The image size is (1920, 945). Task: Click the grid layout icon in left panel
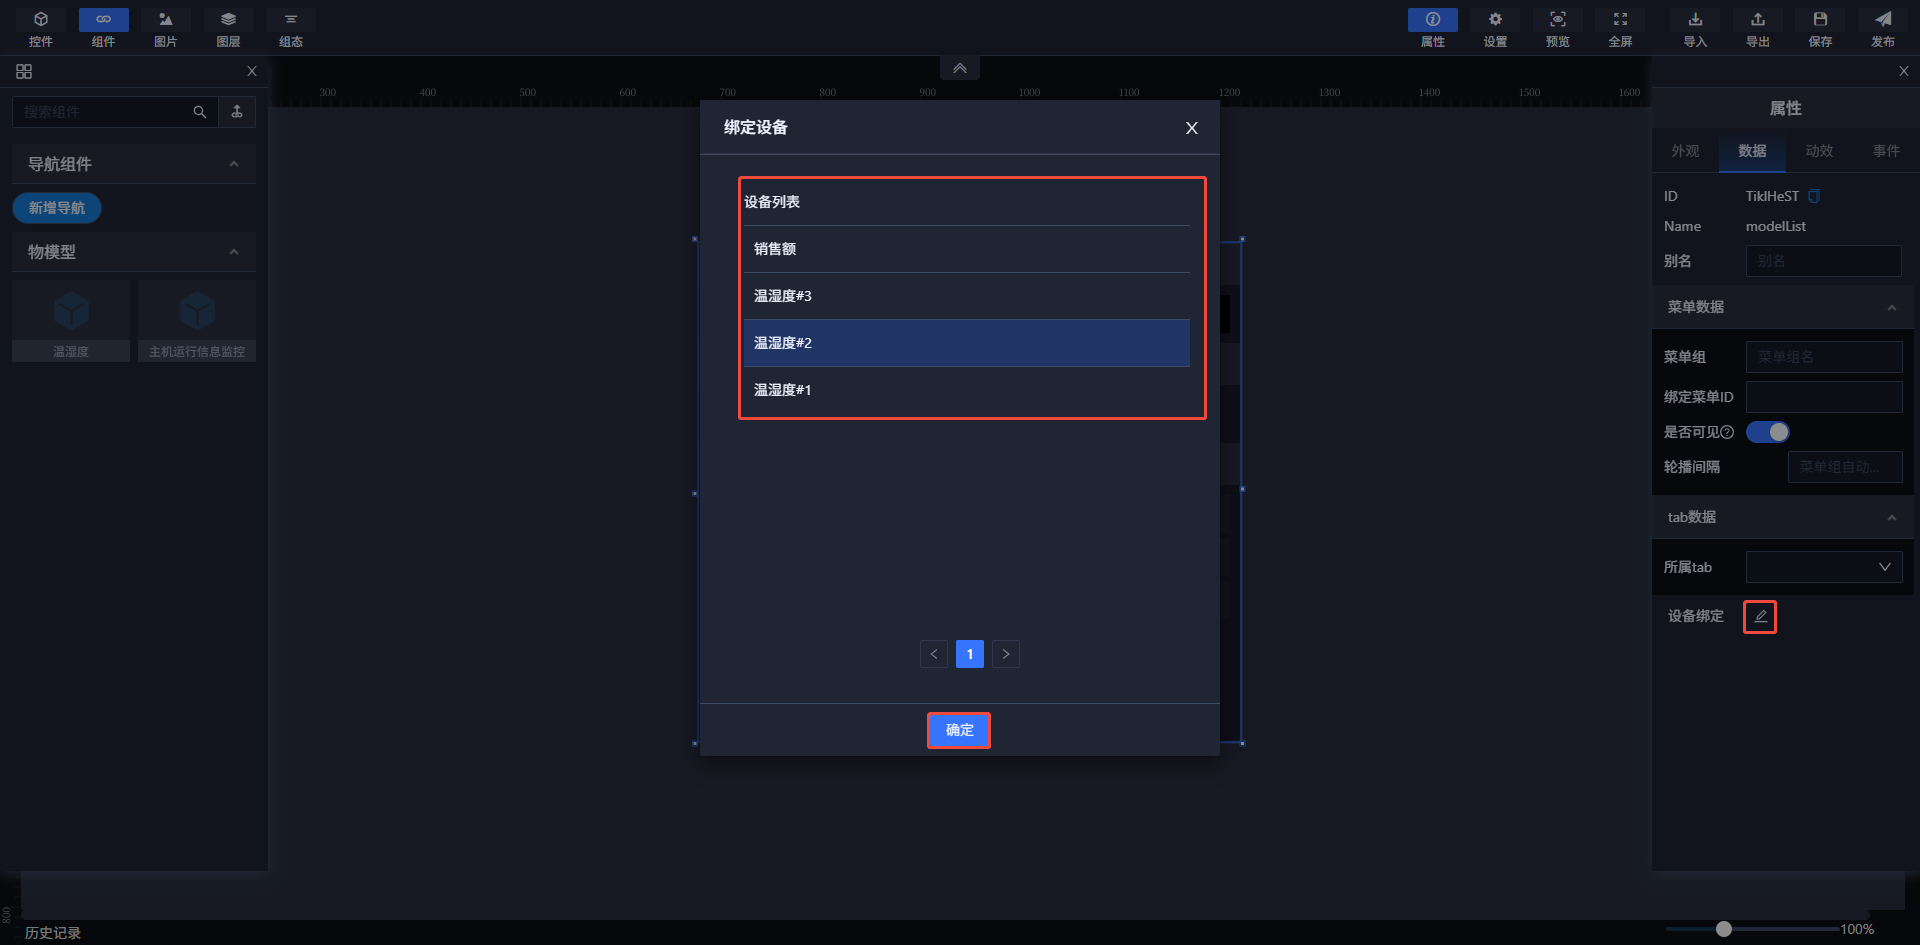pyautogui.click(x=24, y=72)
